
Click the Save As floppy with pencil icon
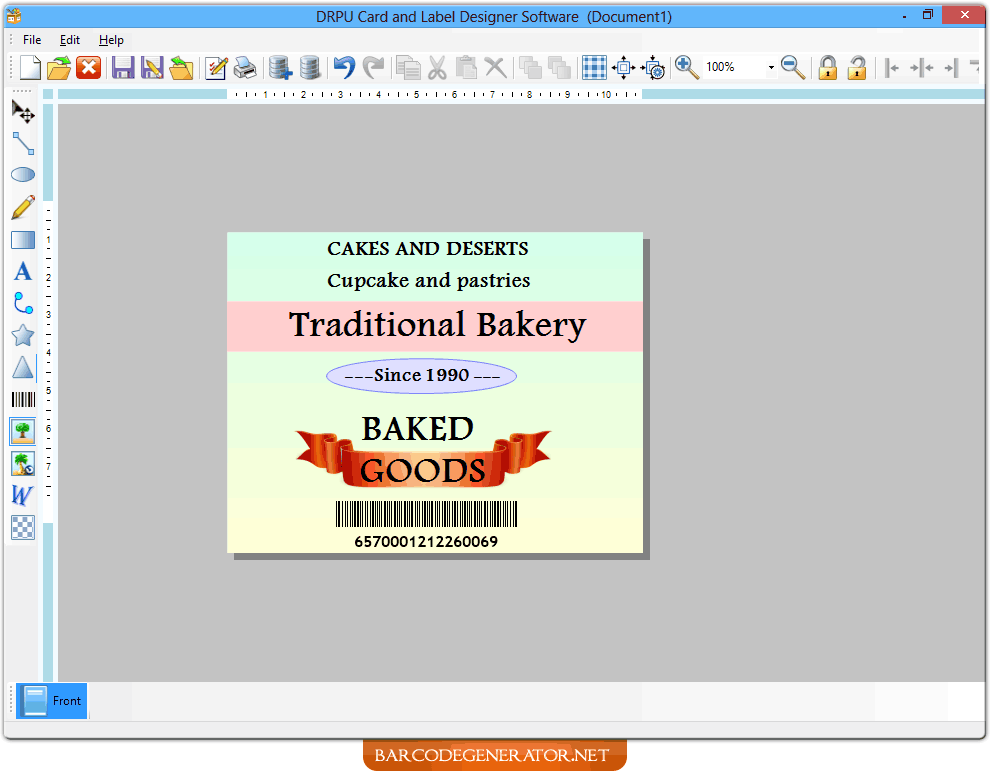click(x=152, y=68)
